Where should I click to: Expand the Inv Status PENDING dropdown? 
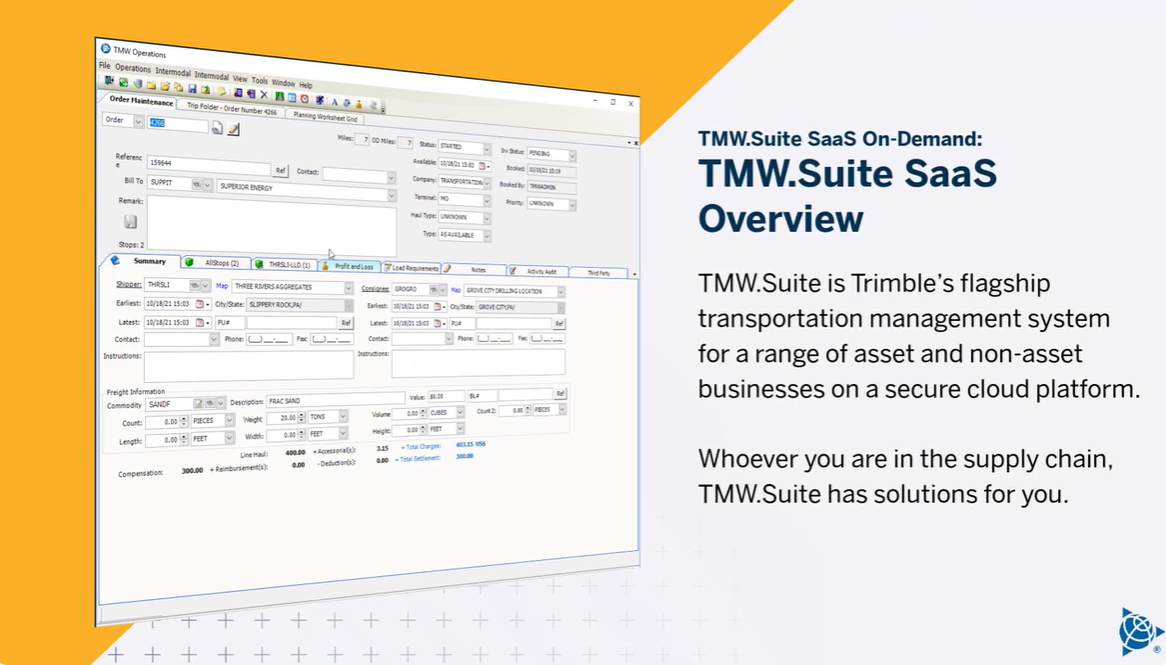click(572, 155)
